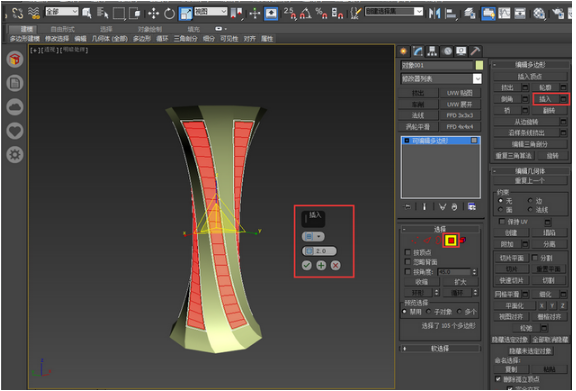Click the 扩大 (Grow) selection button
576x391 pixels.
point(460,283)
